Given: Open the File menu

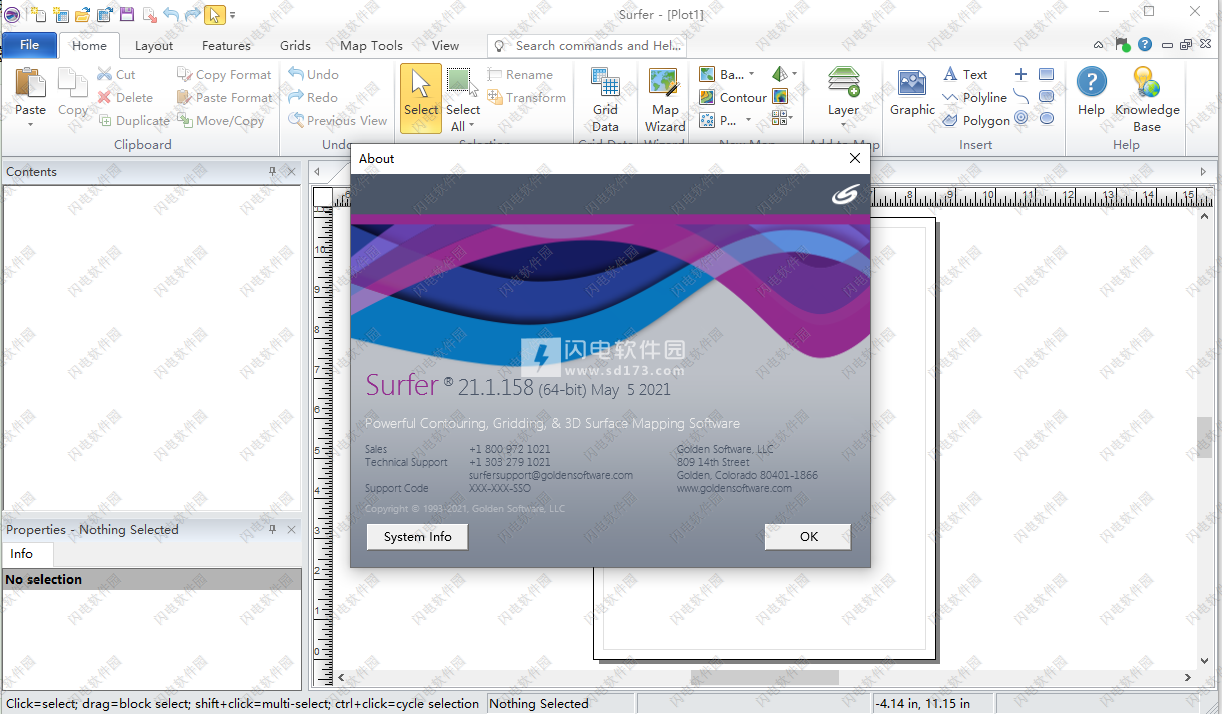Looking at the screenshot, I should pos(29,45).
